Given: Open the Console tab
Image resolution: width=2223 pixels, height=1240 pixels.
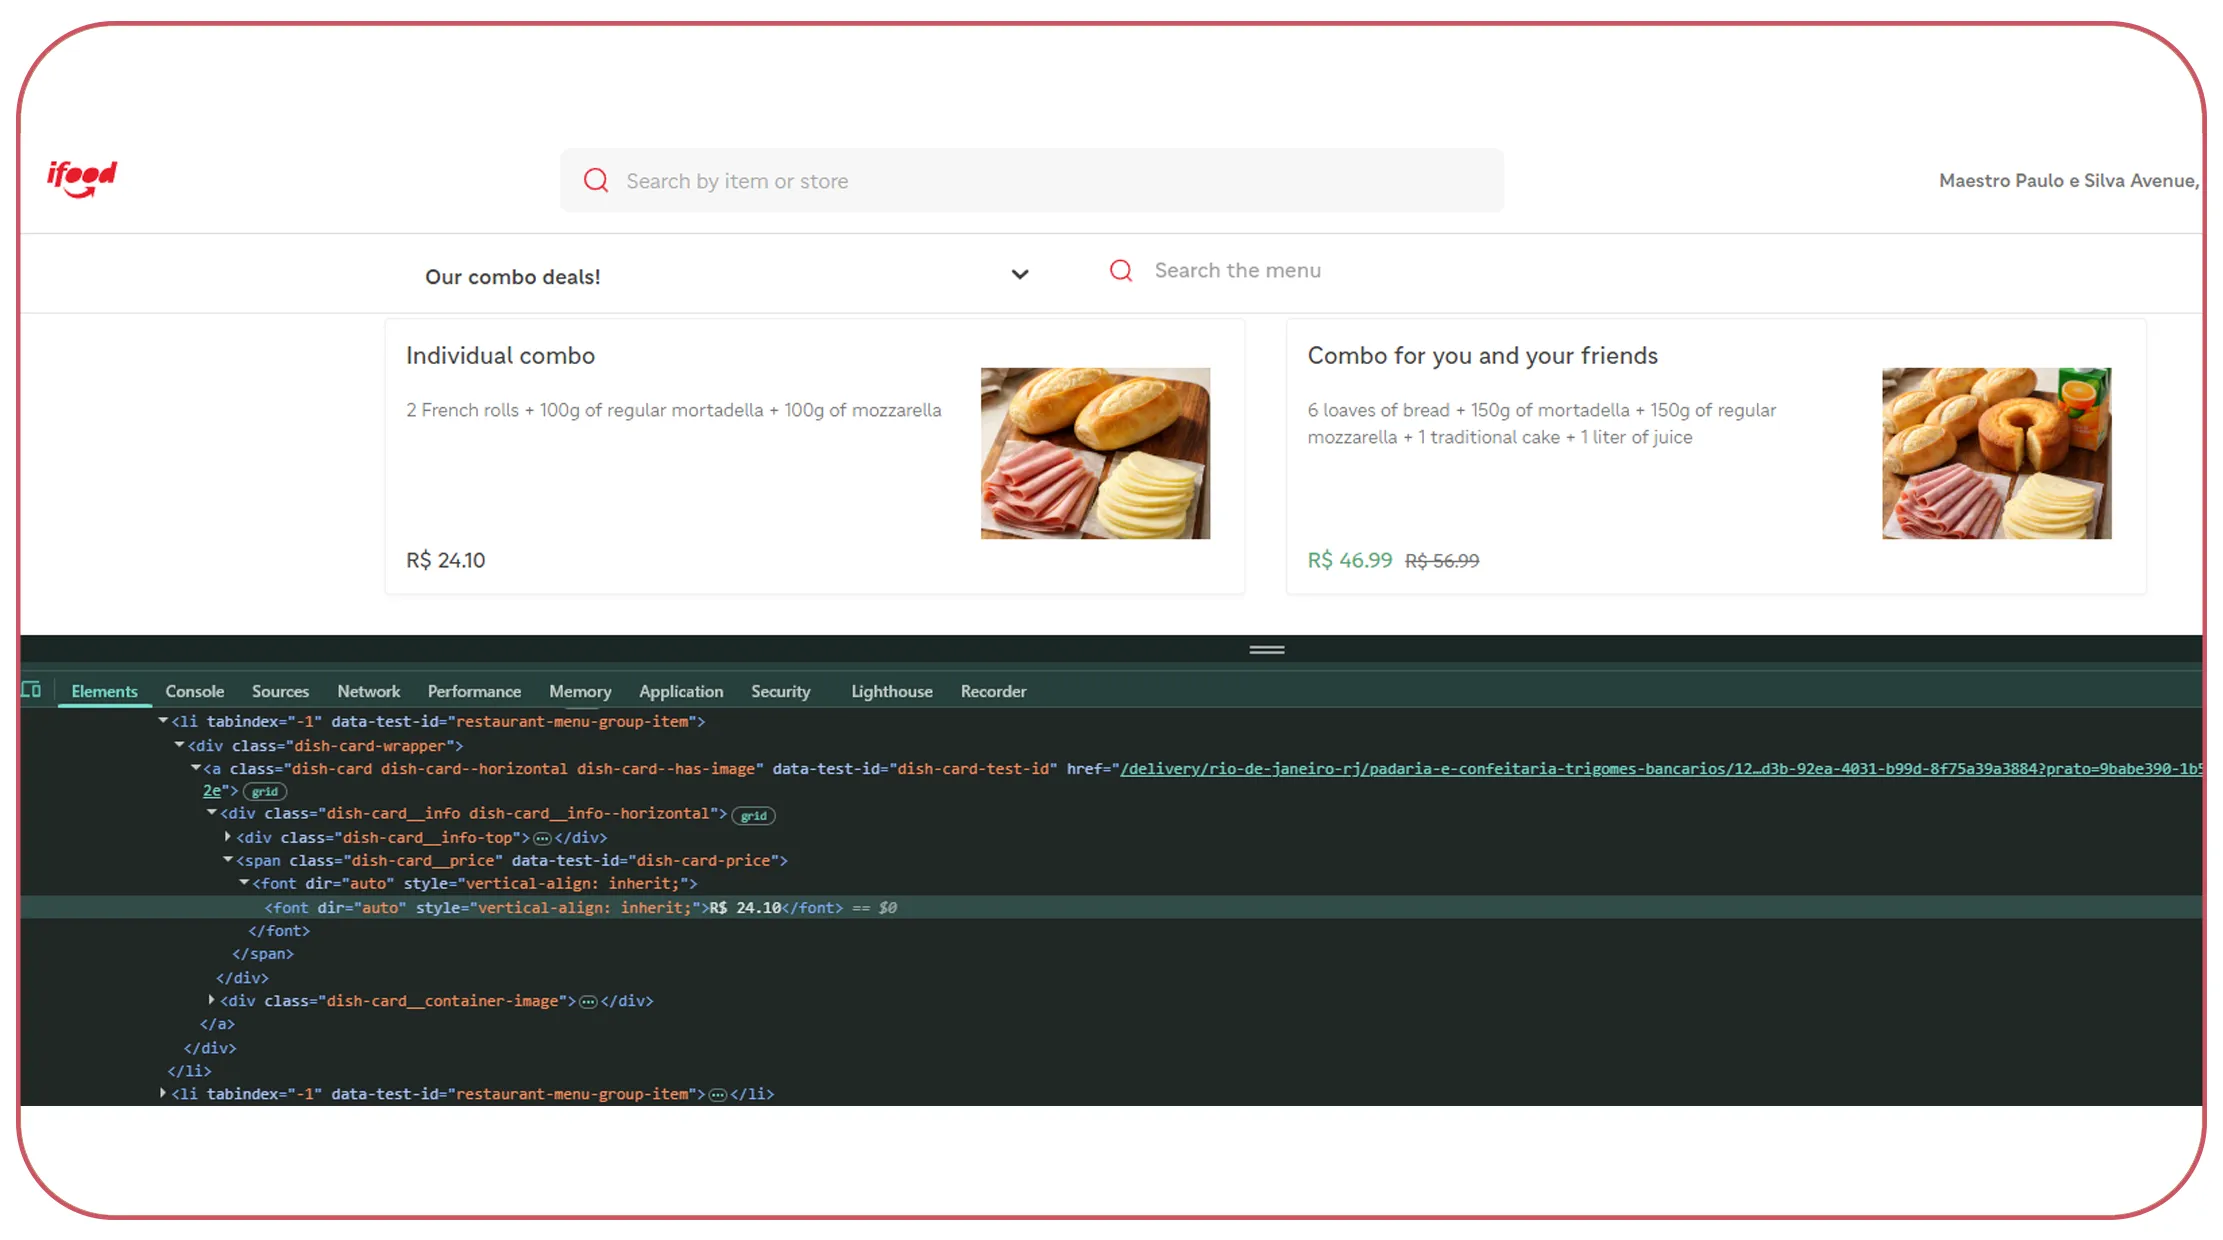Looking at the screenshot, I should point(195,691).
